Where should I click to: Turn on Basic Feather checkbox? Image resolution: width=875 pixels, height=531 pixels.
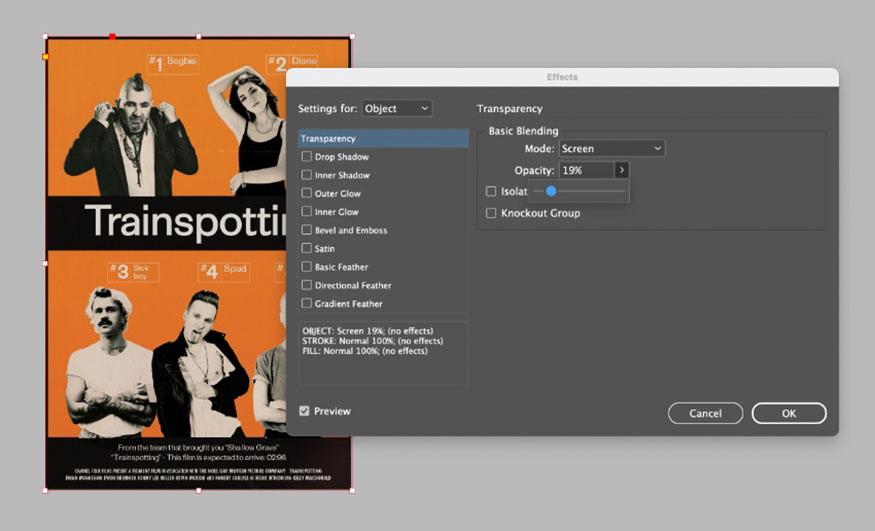pyautogui.click(x=306, y=267)
